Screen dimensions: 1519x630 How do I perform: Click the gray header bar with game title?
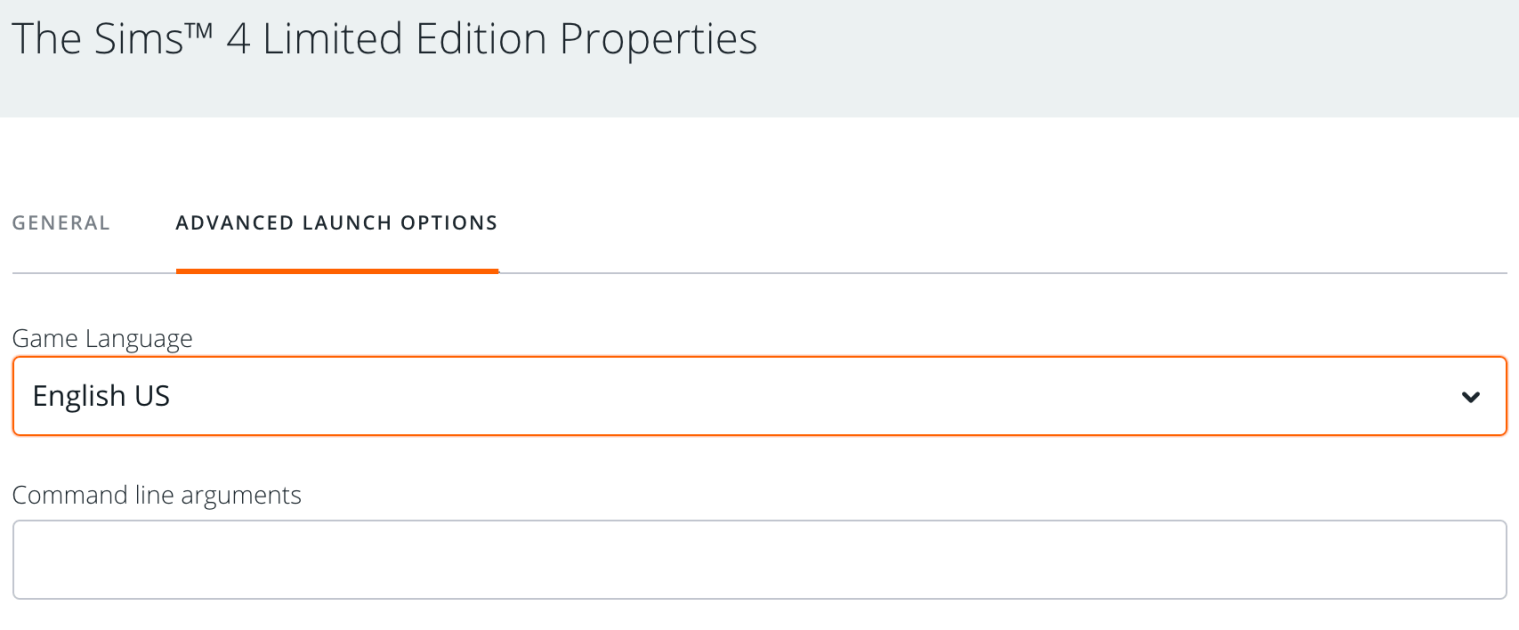(x=1100, y=58)
